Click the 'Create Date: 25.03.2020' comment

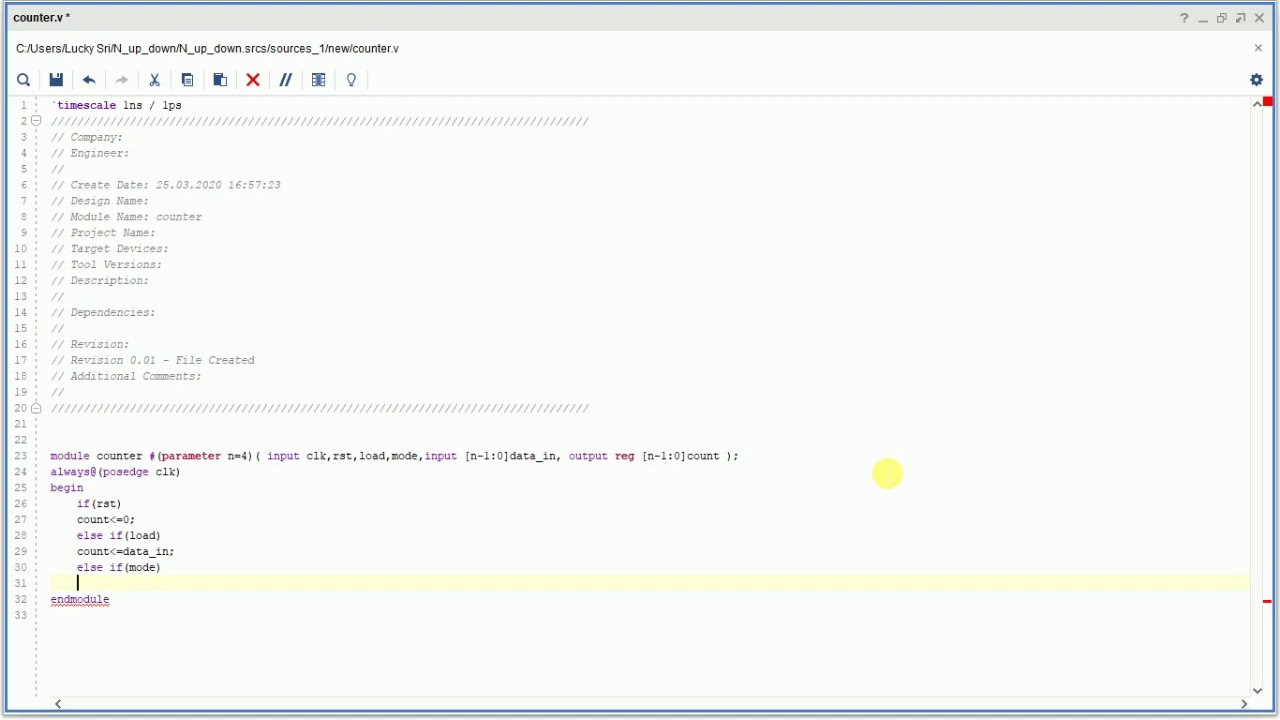[x=166, y=185]
